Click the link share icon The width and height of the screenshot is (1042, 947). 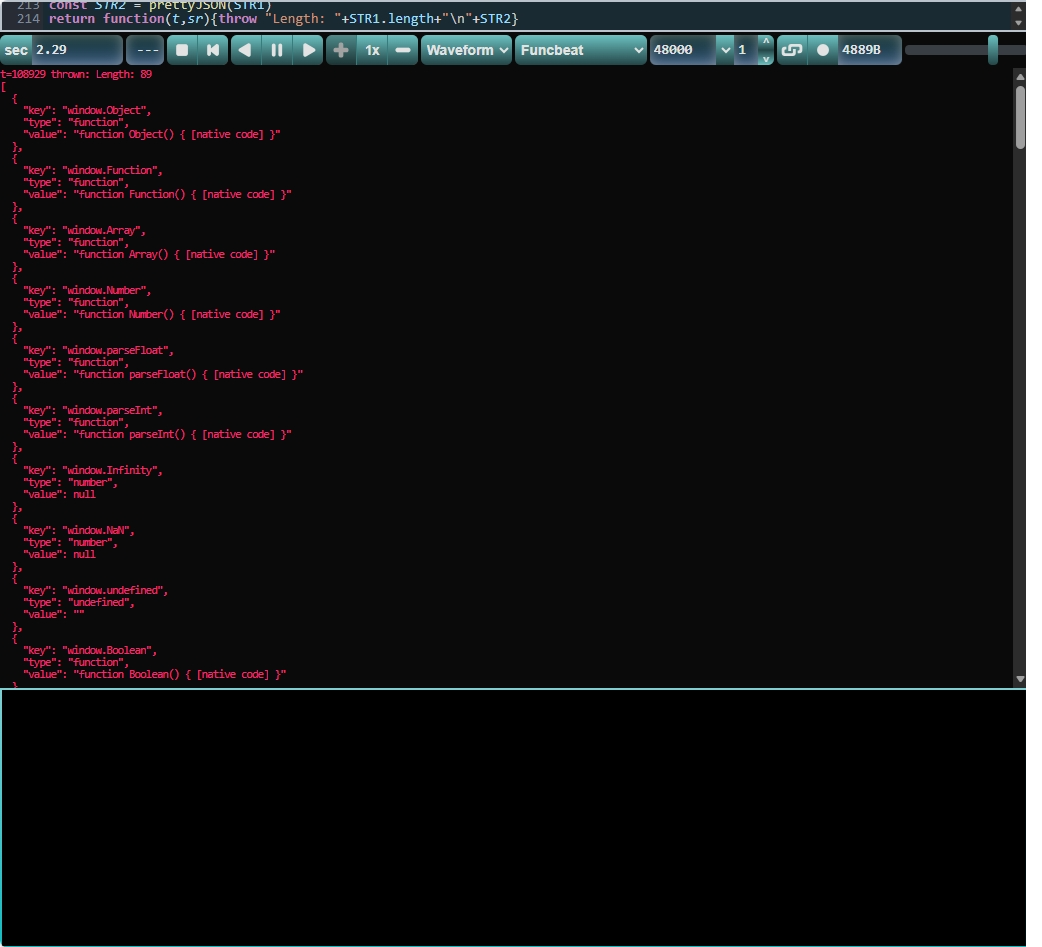click(791, 50)
